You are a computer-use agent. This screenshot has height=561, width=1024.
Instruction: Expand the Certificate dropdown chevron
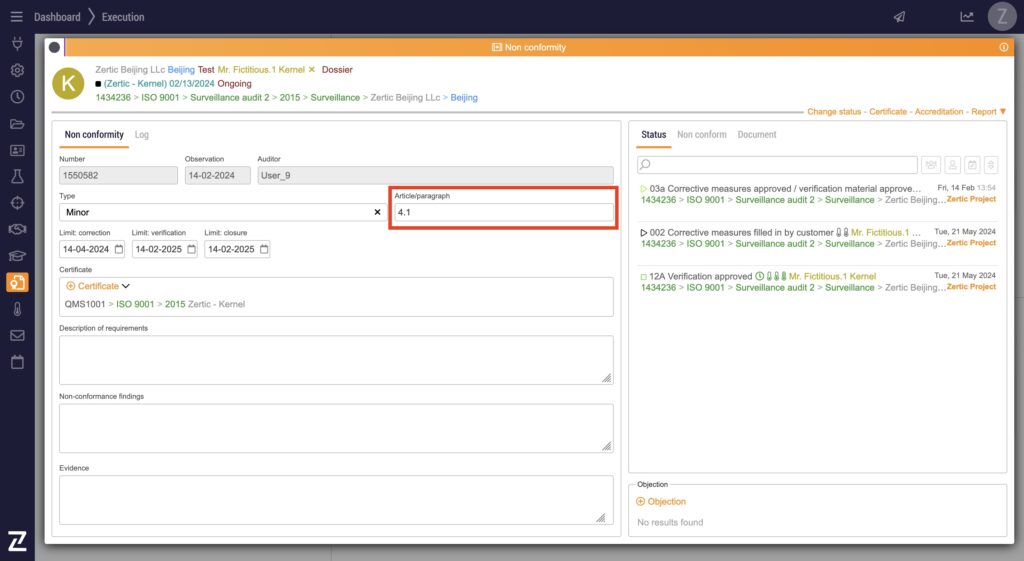[126, 286]
